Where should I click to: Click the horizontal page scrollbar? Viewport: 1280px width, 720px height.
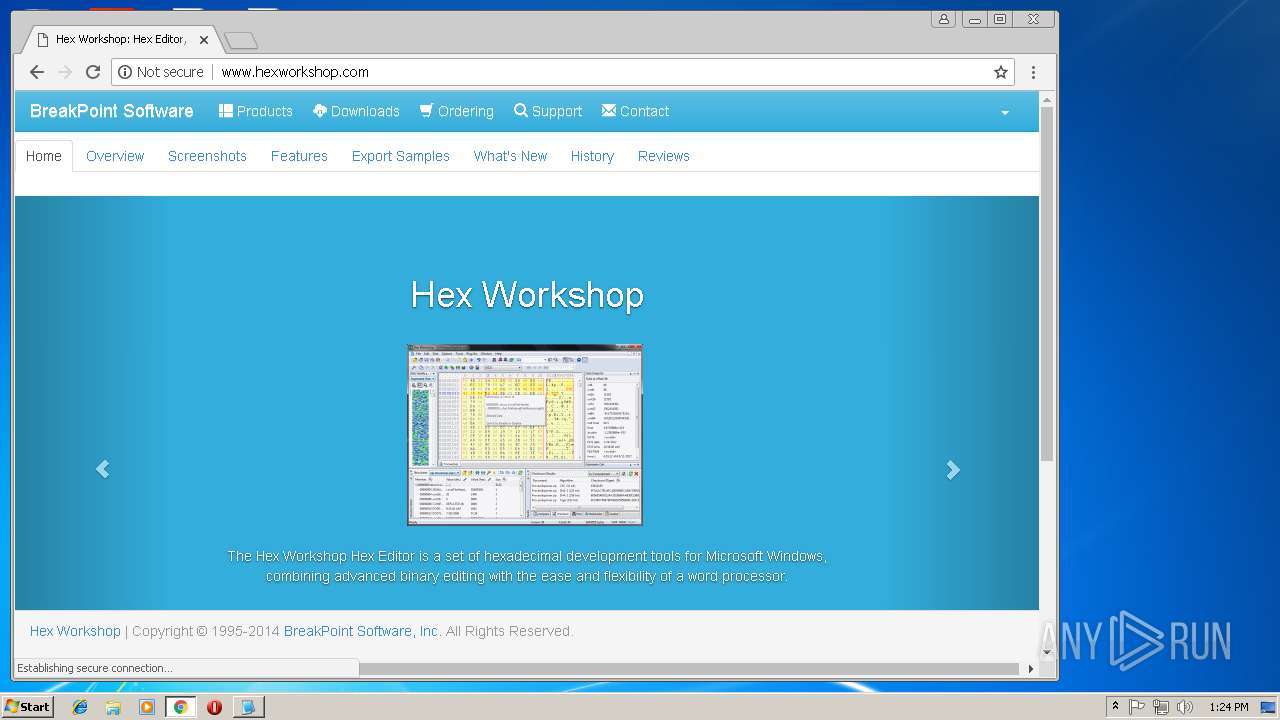pos(690,668)
